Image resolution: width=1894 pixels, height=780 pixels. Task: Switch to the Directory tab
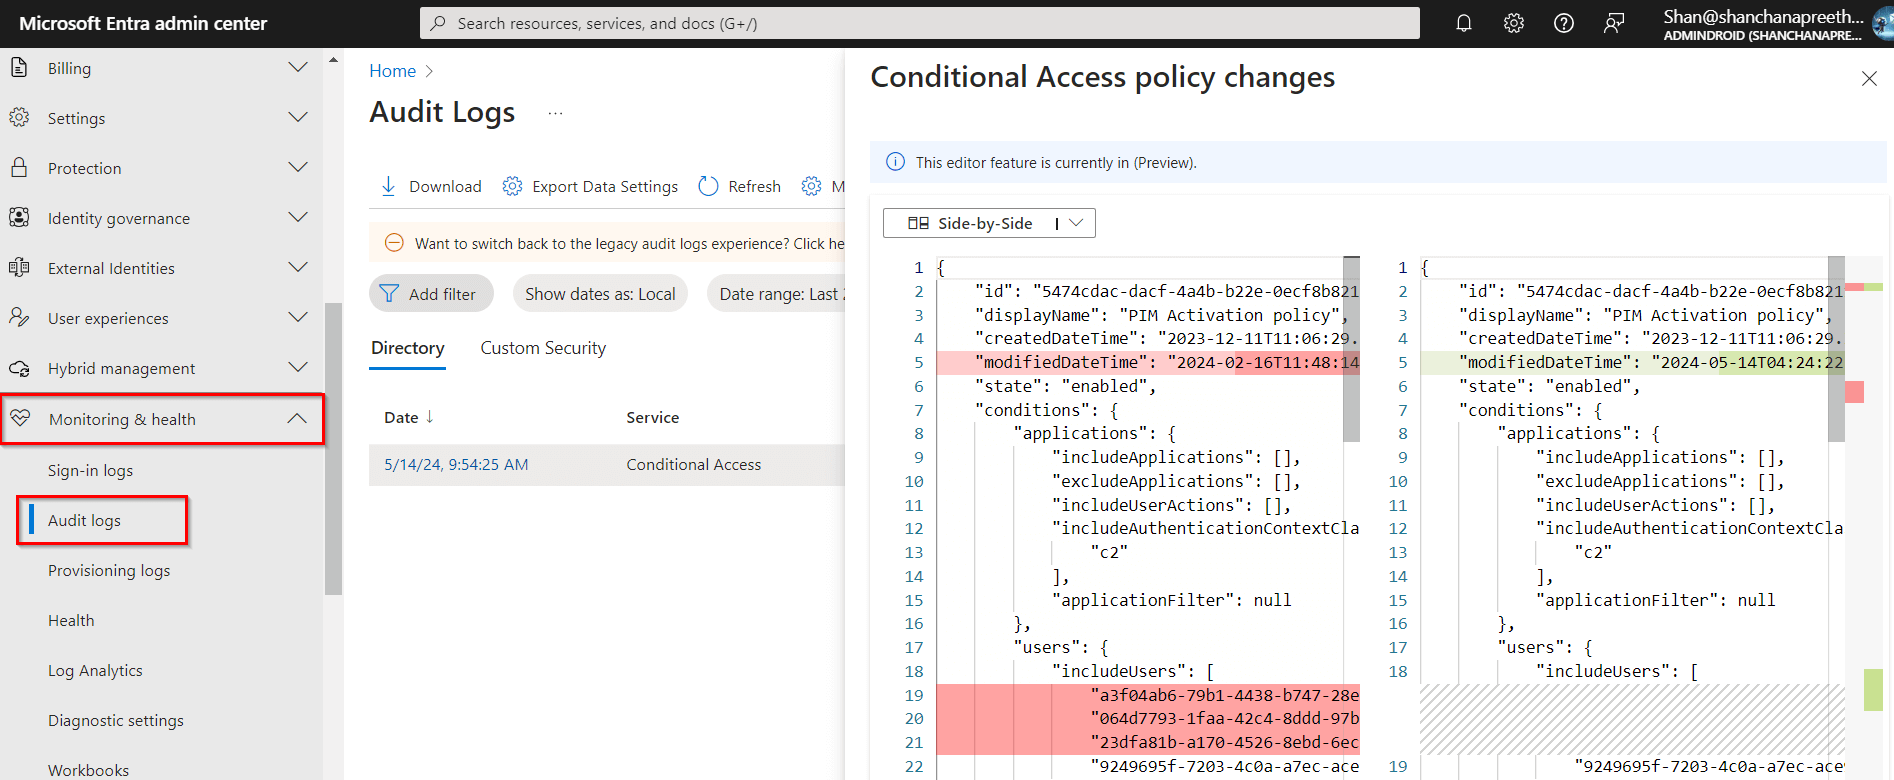[x=408, y=347]
